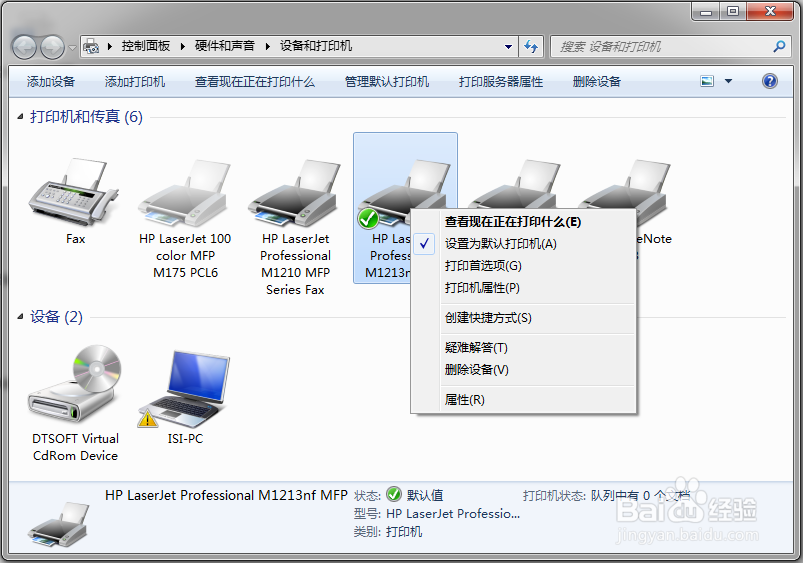Screen dimensions: 803x563
Task: Click 打印服务器属性 toolbar button
Action: tap(501, 81)
